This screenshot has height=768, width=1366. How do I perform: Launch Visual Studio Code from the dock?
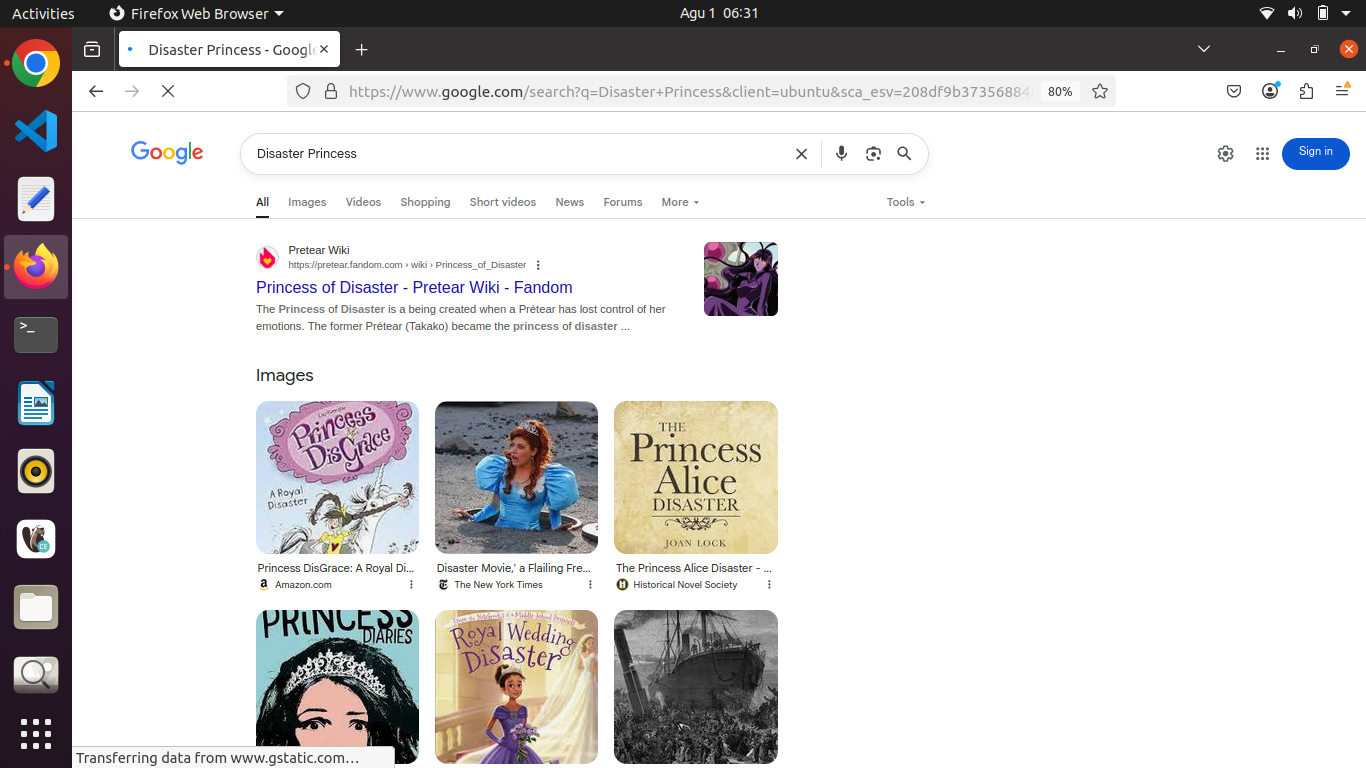click(x=35, y=131)
